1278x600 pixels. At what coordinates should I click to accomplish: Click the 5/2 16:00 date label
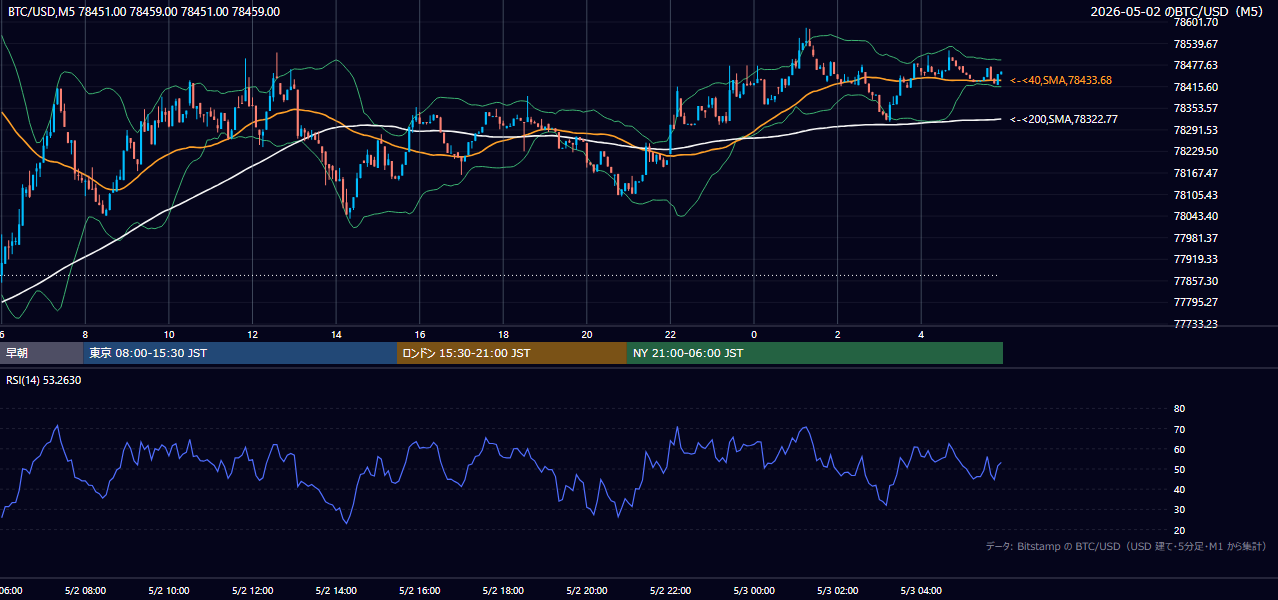[420, 591]
